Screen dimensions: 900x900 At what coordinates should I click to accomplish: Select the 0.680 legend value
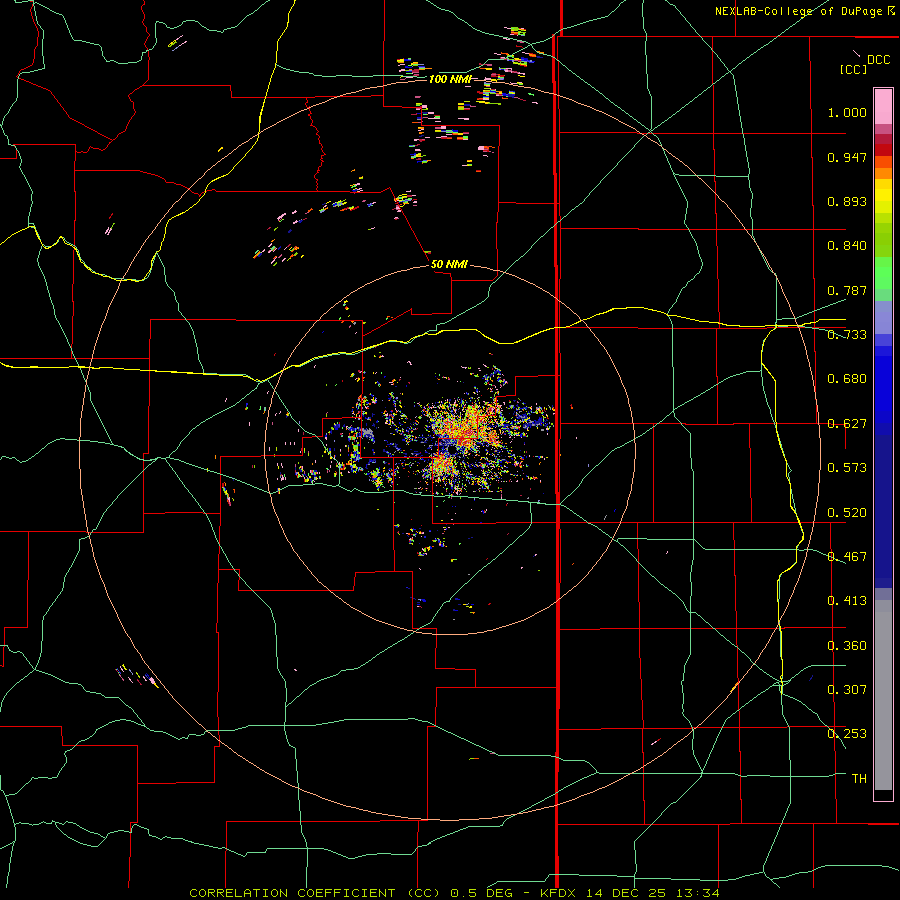(x=847, y=379)
